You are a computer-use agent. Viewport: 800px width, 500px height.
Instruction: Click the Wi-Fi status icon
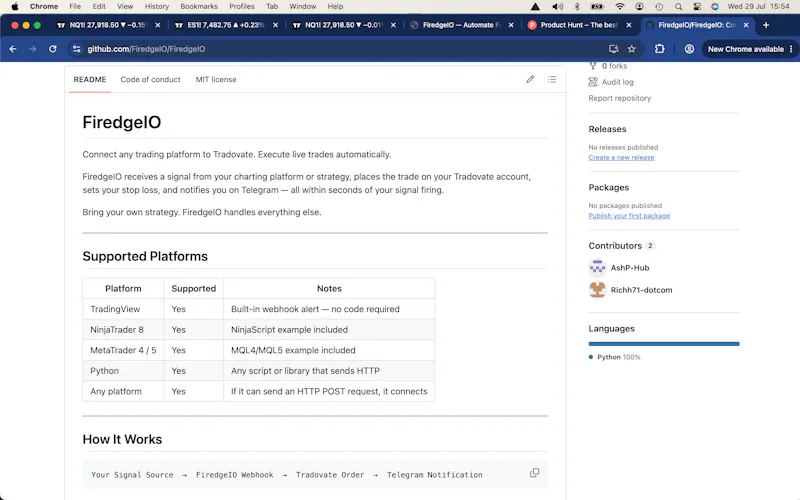point(619,7)
